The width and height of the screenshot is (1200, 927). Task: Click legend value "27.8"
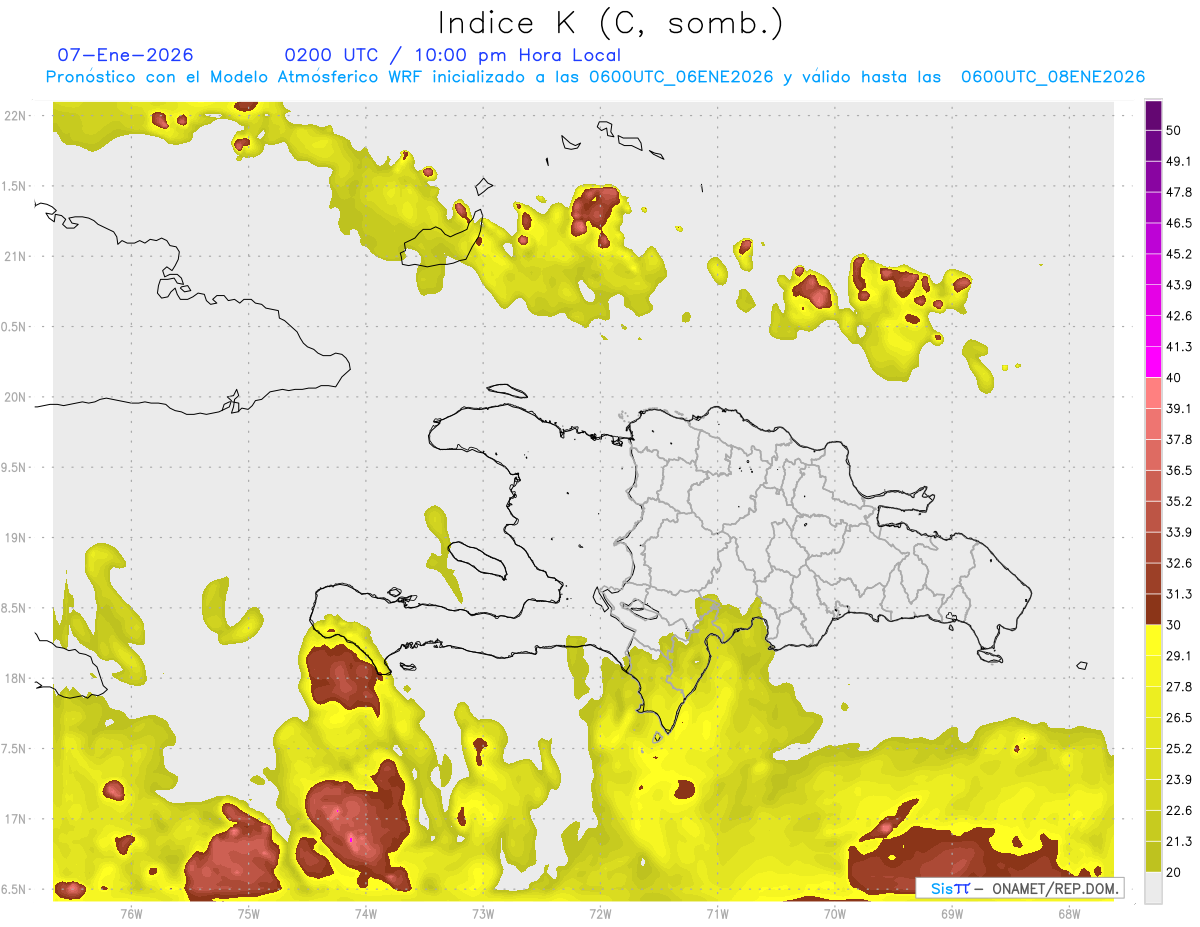click(1179, 686)
